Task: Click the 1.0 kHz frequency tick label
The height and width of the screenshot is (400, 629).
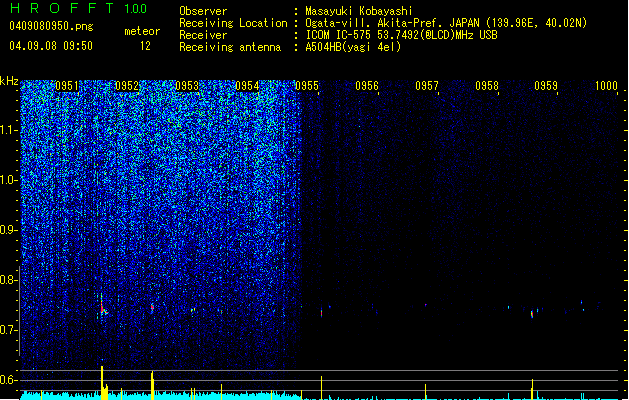Action: coord(7,180)
